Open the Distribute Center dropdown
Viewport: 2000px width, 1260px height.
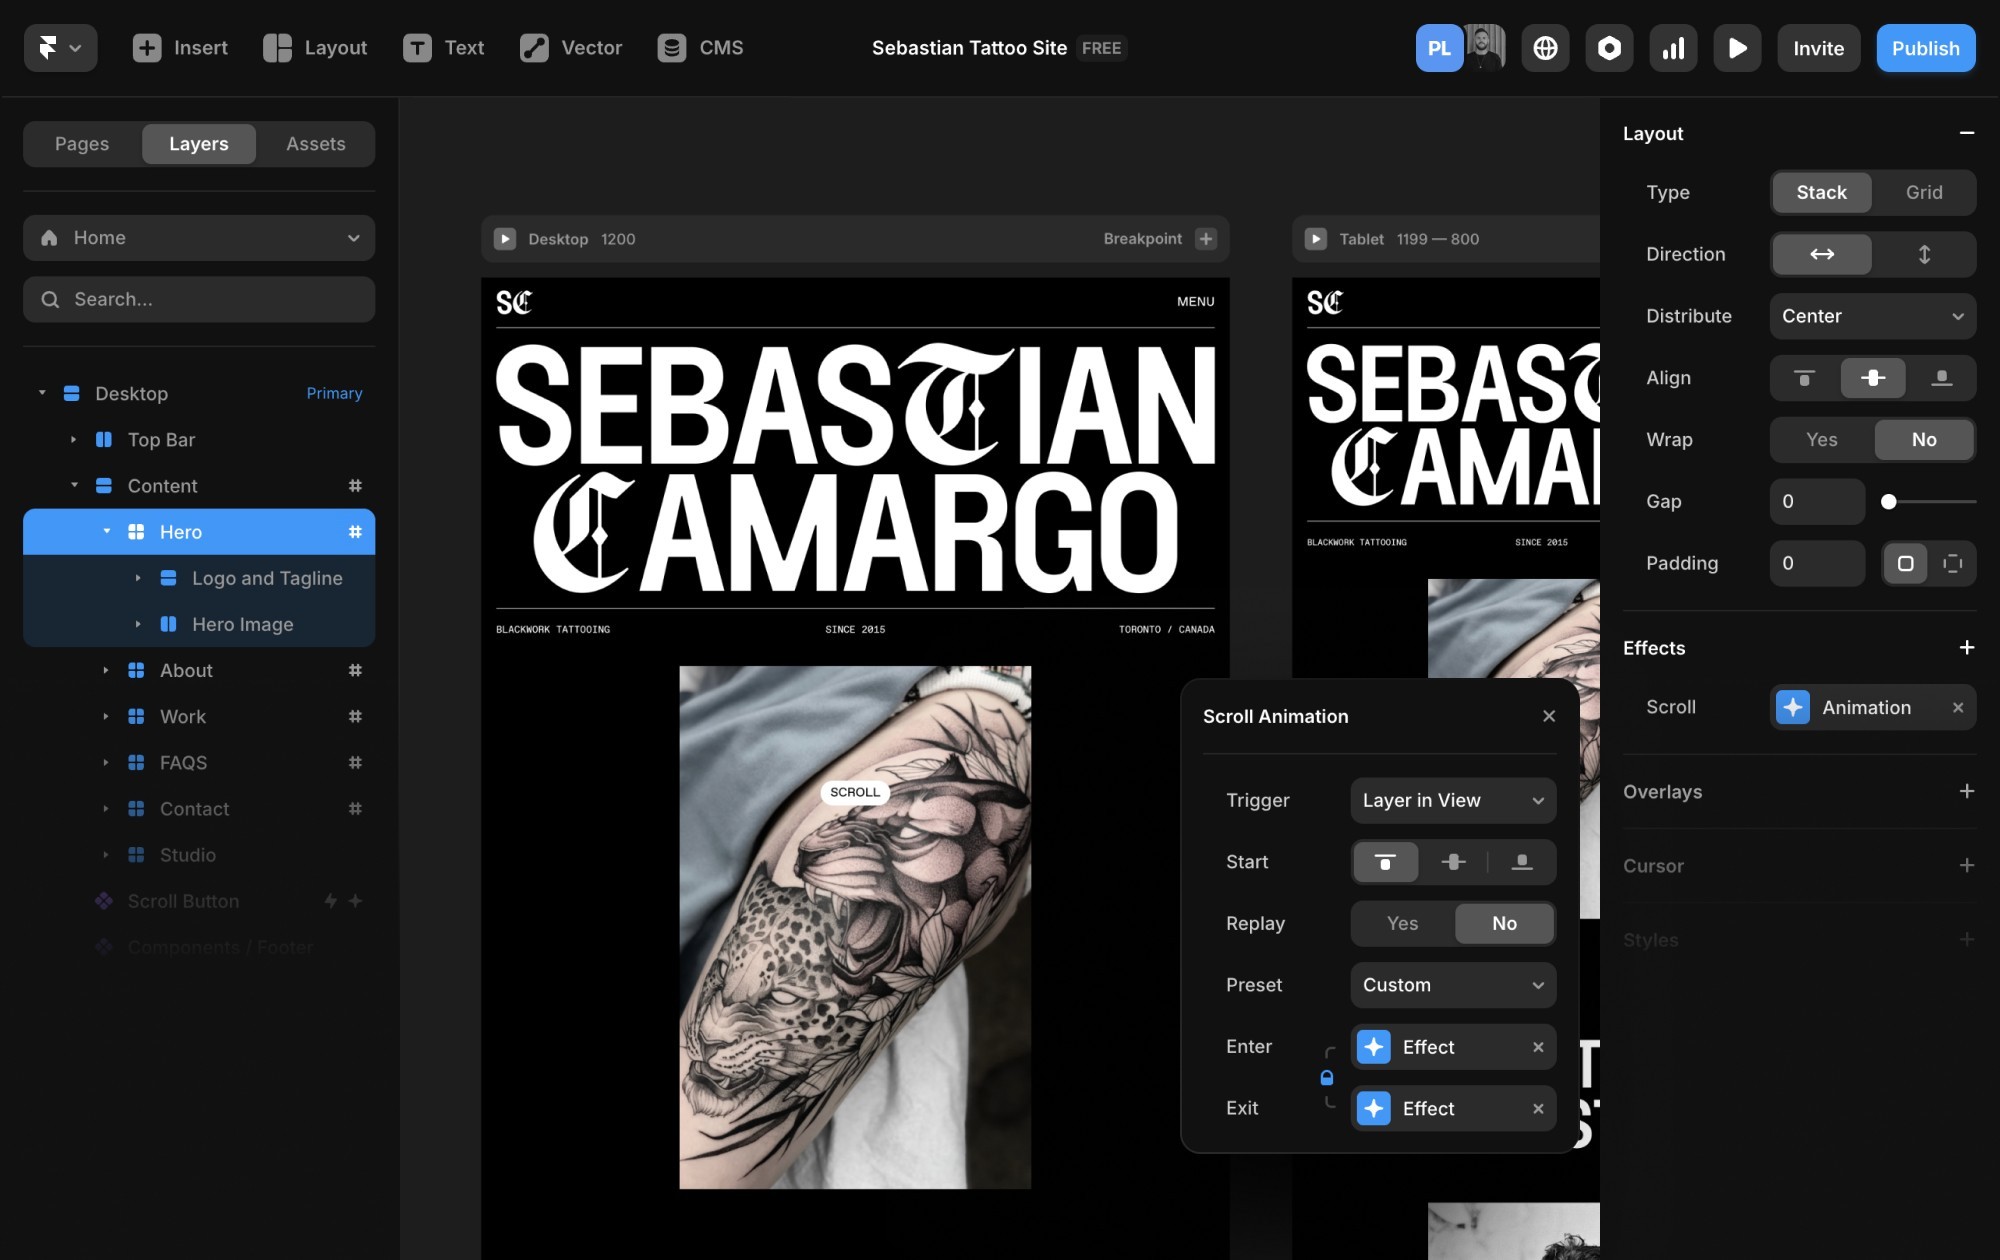point(1872,316)
